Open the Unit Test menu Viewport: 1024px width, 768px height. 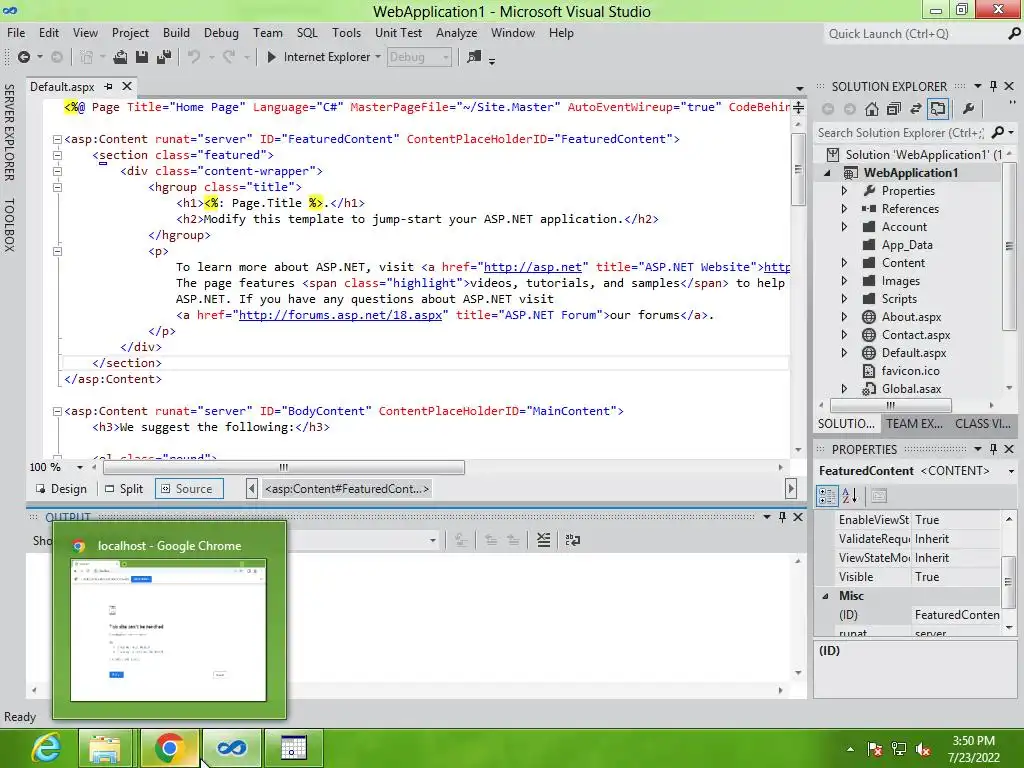[398, 33]
